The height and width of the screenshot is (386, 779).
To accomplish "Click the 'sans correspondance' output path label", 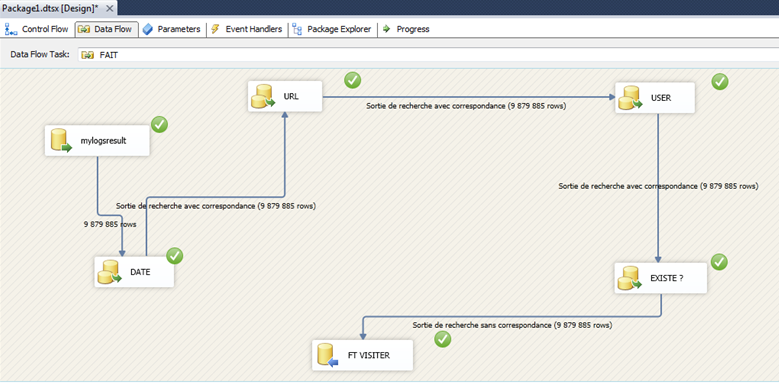I will click(512, 325).
